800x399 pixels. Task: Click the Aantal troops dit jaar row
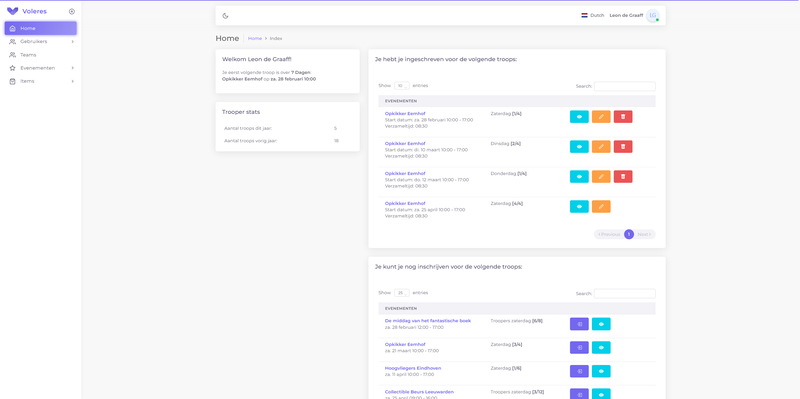tap(287, 128)
